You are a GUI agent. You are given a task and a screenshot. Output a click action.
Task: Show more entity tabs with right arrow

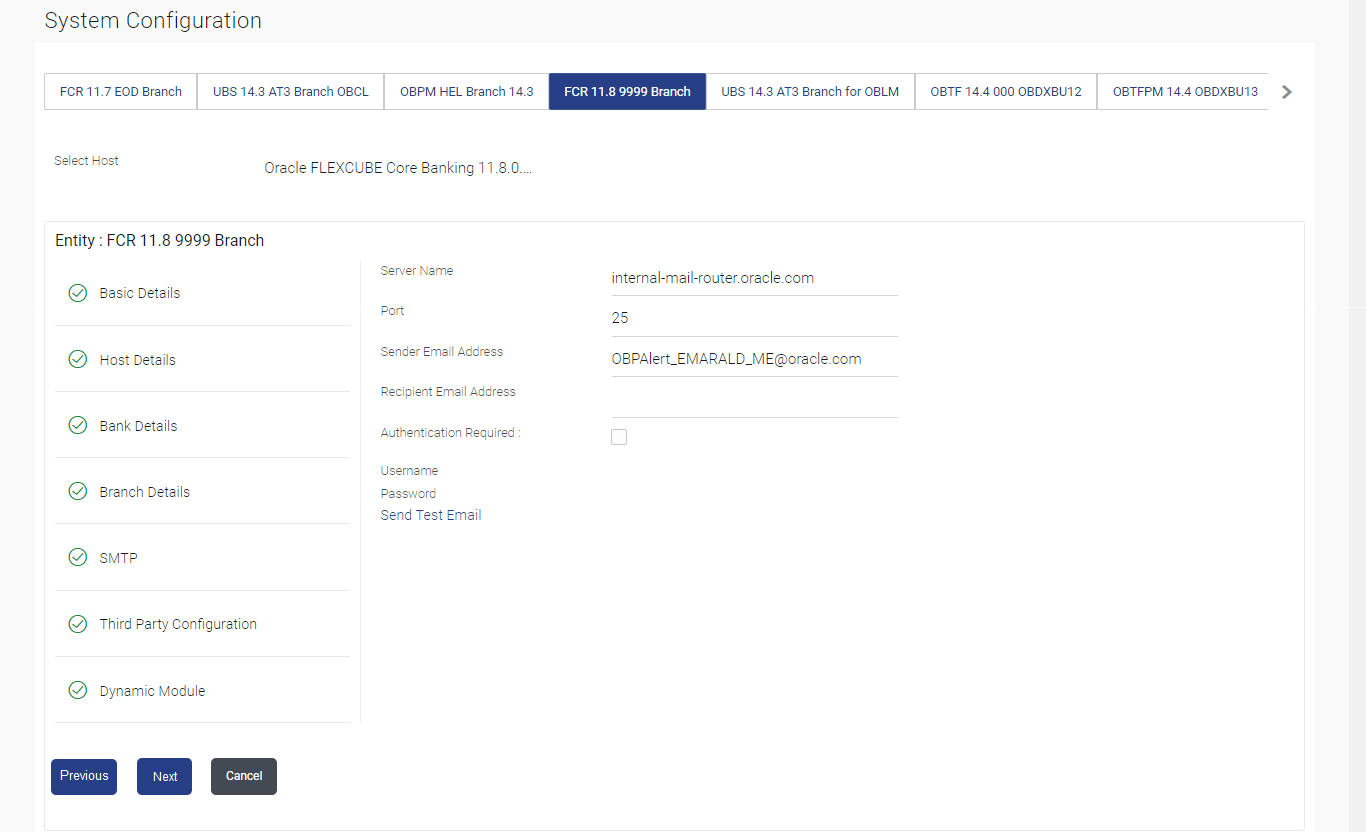coord(1287,92)
